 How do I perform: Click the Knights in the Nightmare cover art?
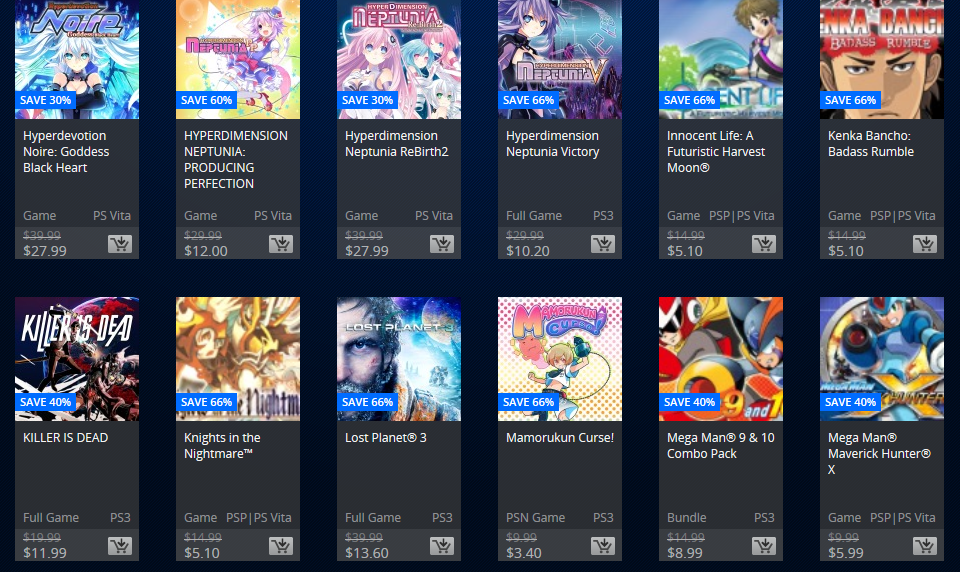(238, 359)
